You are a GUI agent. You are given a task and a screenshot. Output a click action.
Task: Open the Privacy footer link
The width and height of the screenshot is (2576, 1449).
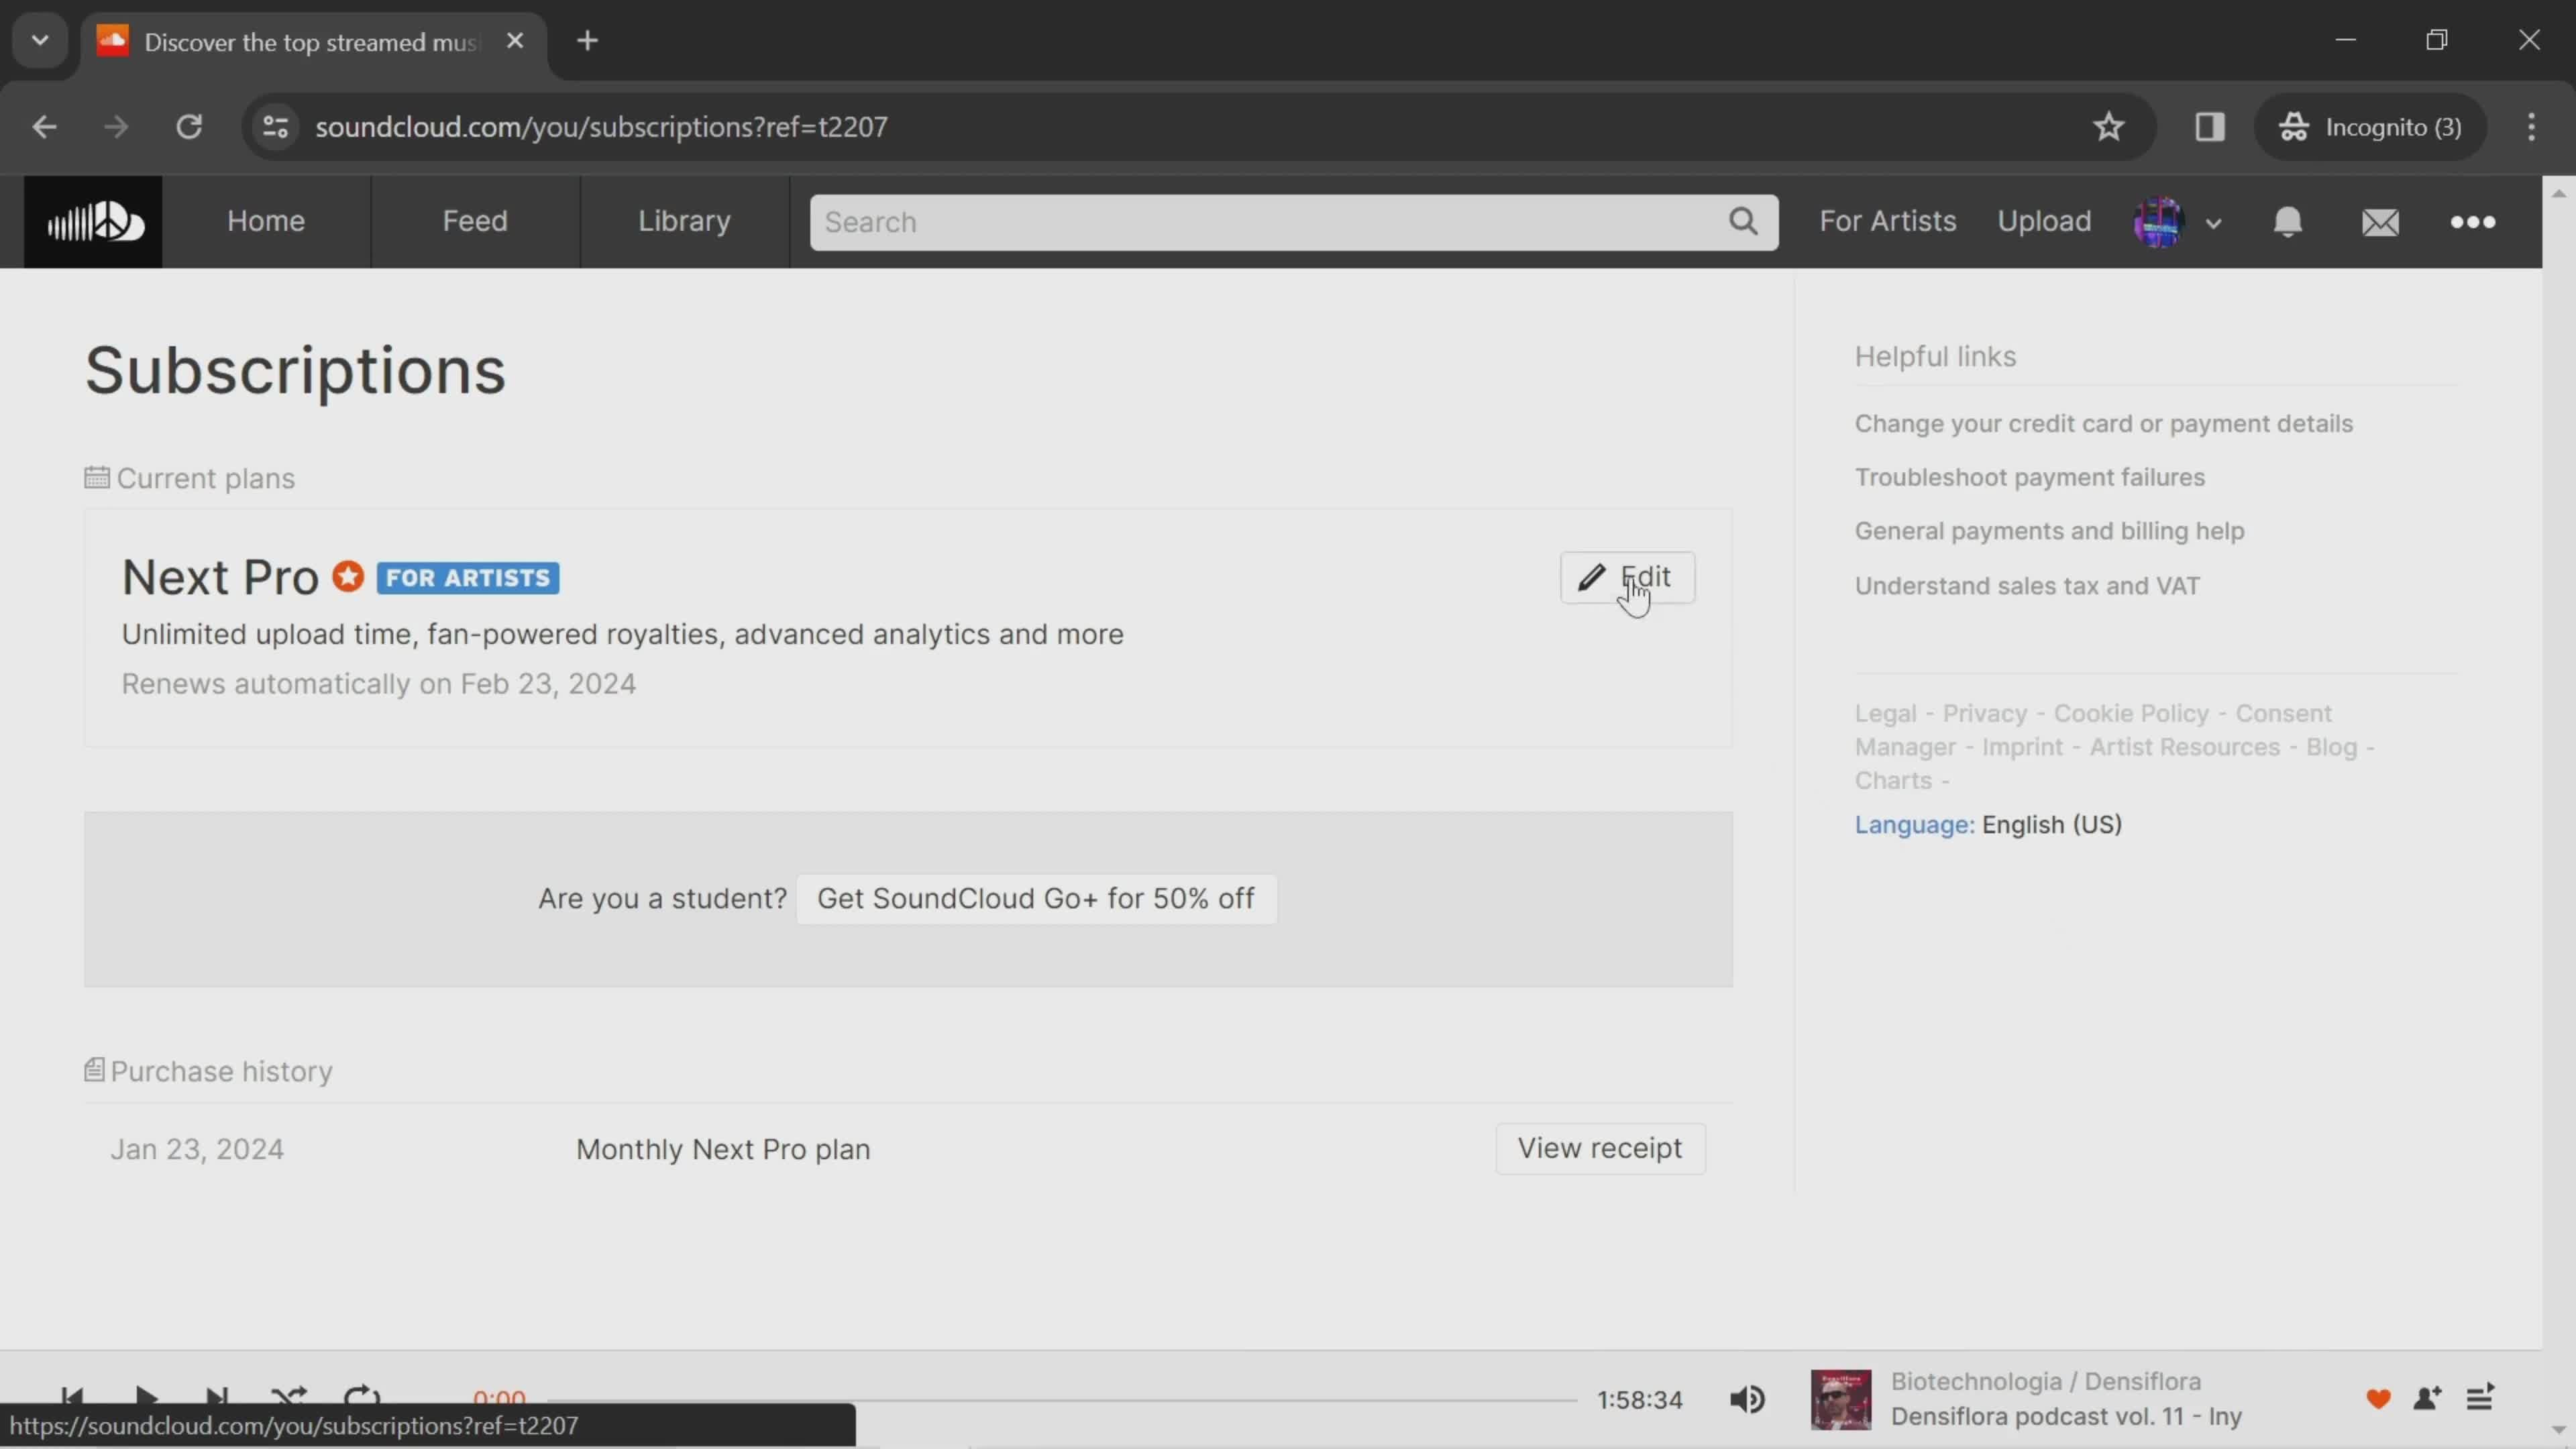point(1984,713)
